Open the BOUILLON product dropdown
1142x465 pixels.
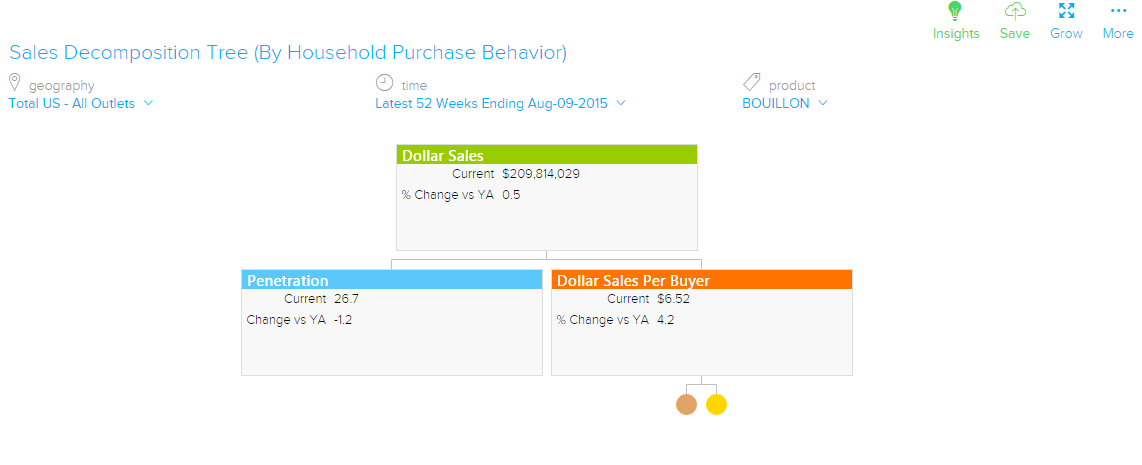[x=785, y=103]
